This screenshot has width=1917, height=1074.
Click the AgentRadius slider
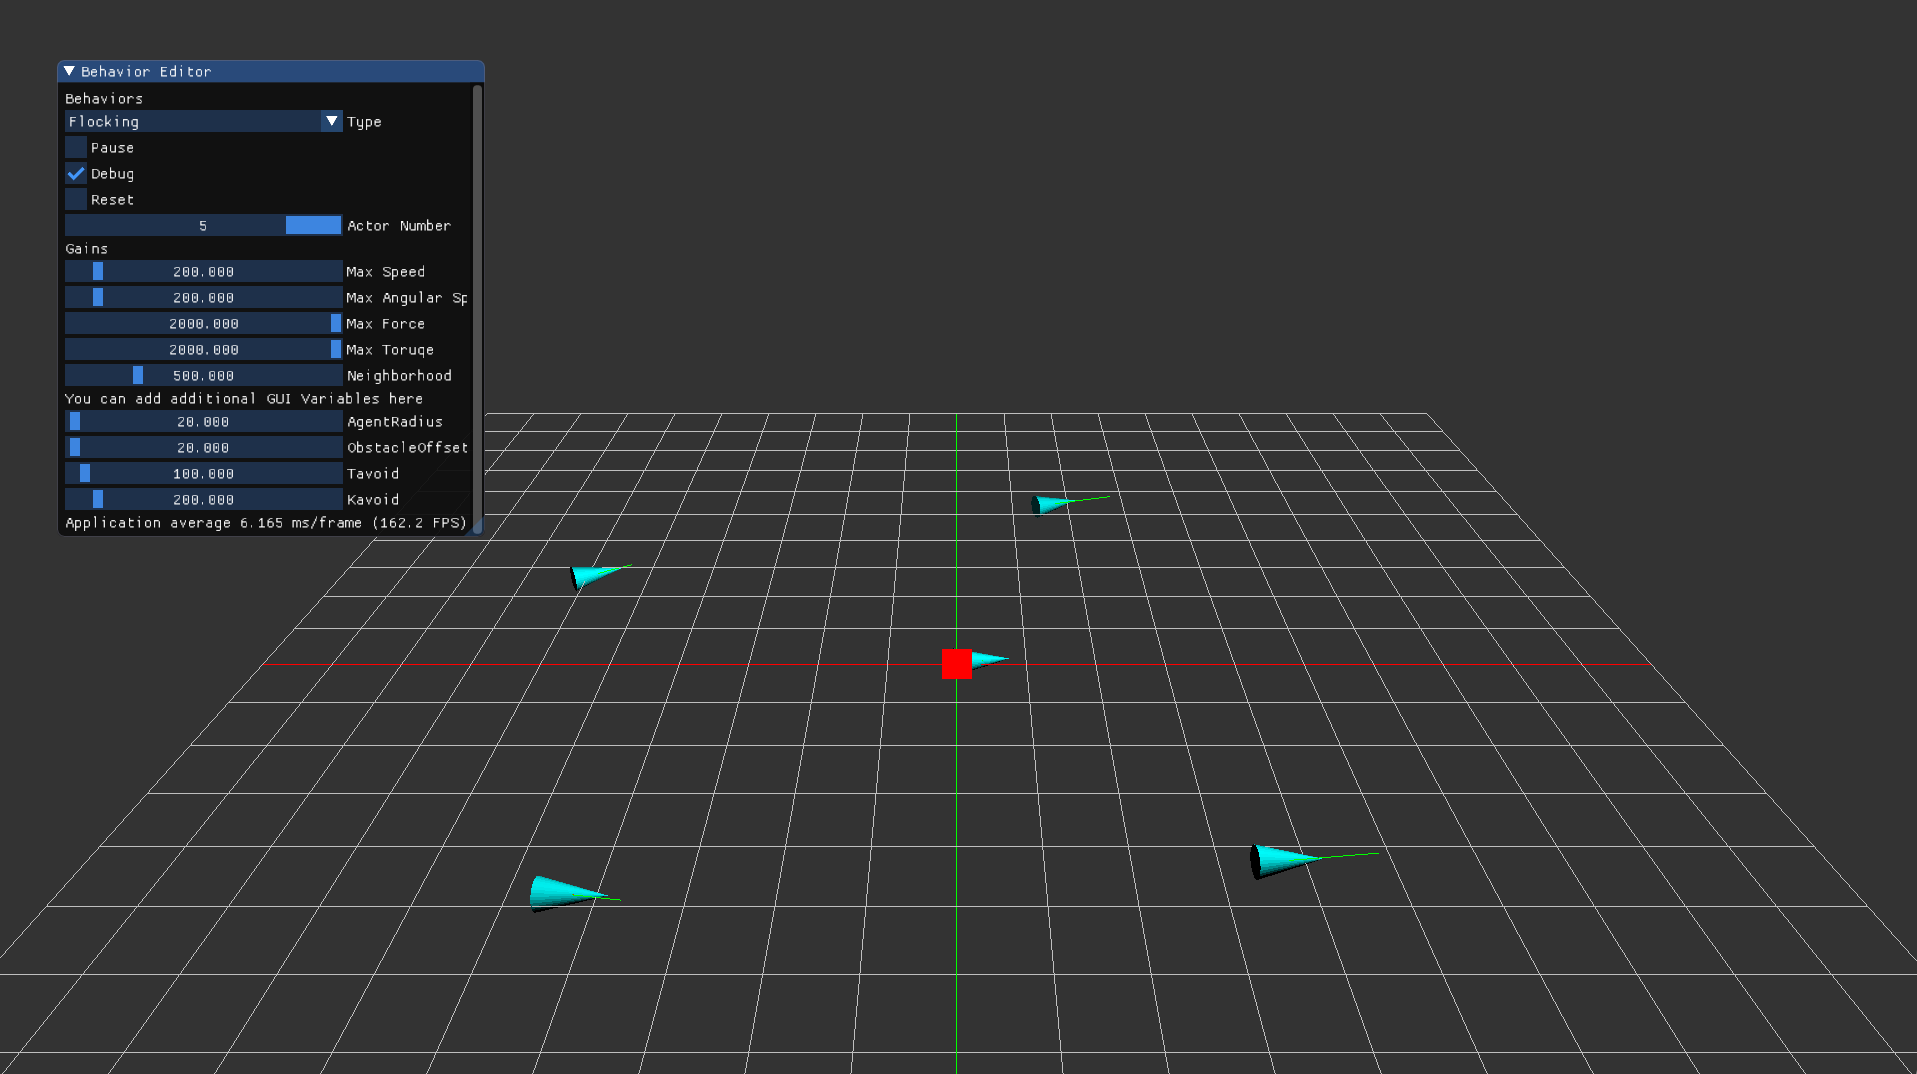[75, 421]
